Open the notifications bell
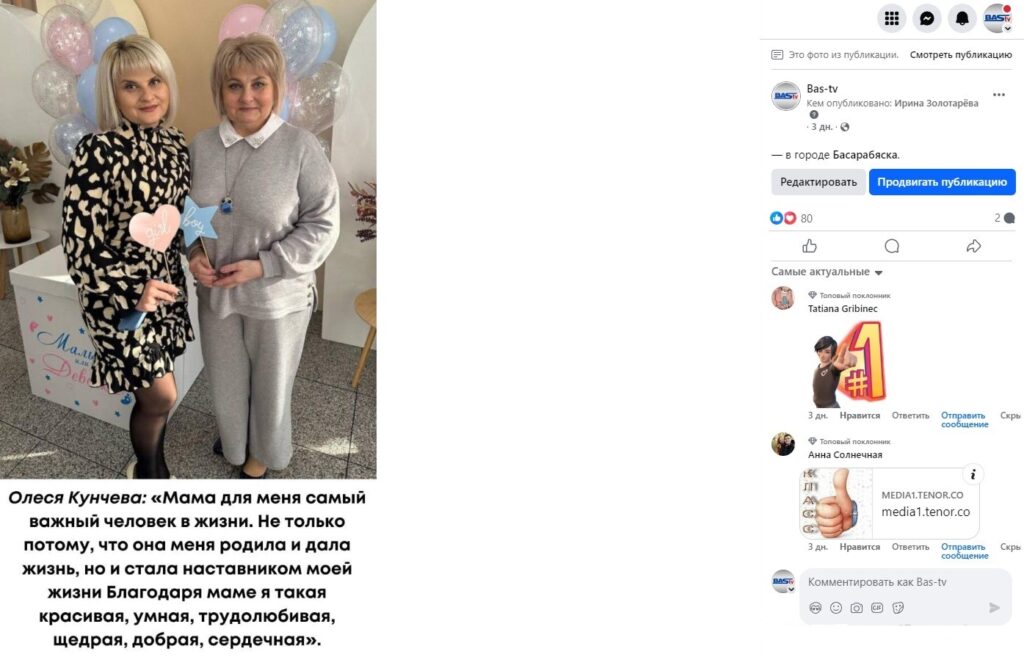Screen dimensions: 1024x657 (962, 18)
